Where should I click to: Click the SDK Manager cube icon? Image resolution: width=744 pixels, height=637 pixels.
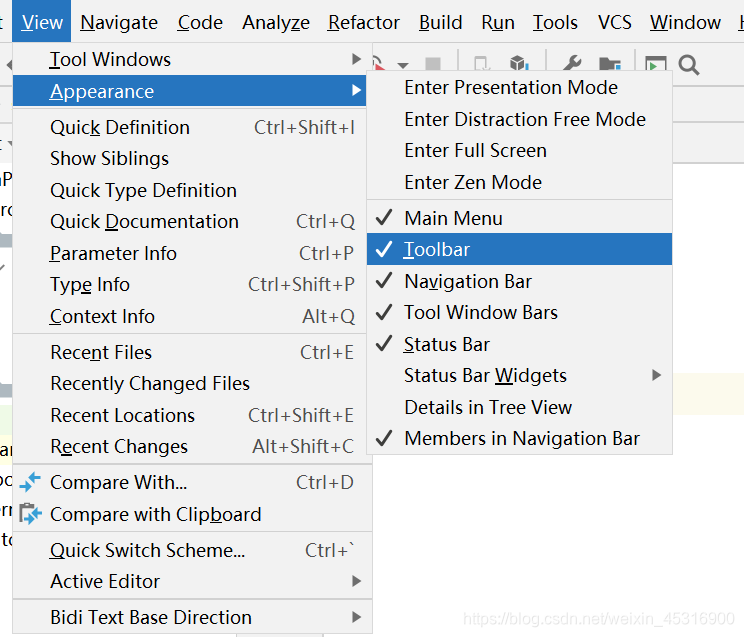tap(519, 64)
